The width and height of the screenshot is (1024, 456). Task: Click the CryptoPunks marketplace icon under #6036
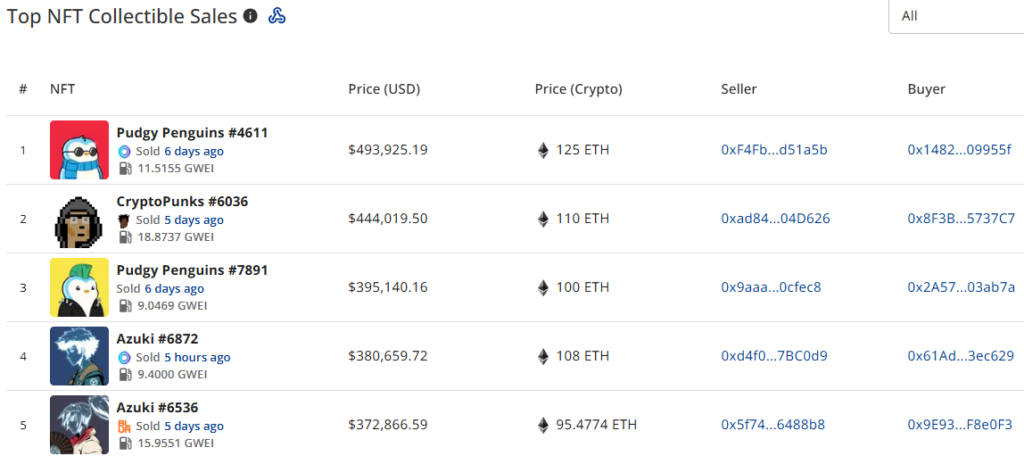[x=124, y=220]
